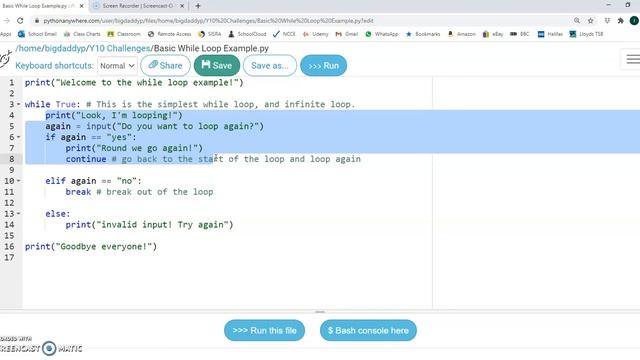This screenshot has height=360, width=640.
Task: Open the SISRA bookmark
Action: click(209, 34)
